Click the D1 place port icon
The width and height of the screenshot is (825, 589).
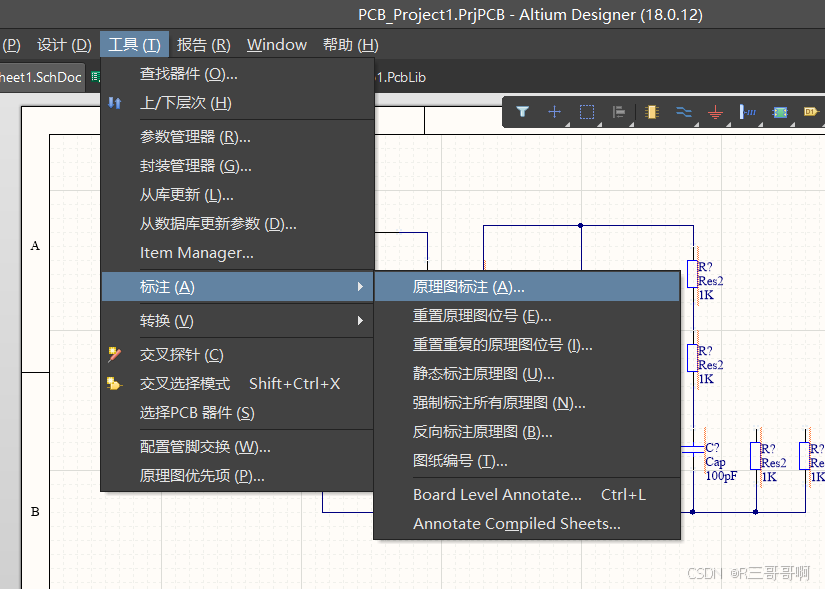click(811, 112)
